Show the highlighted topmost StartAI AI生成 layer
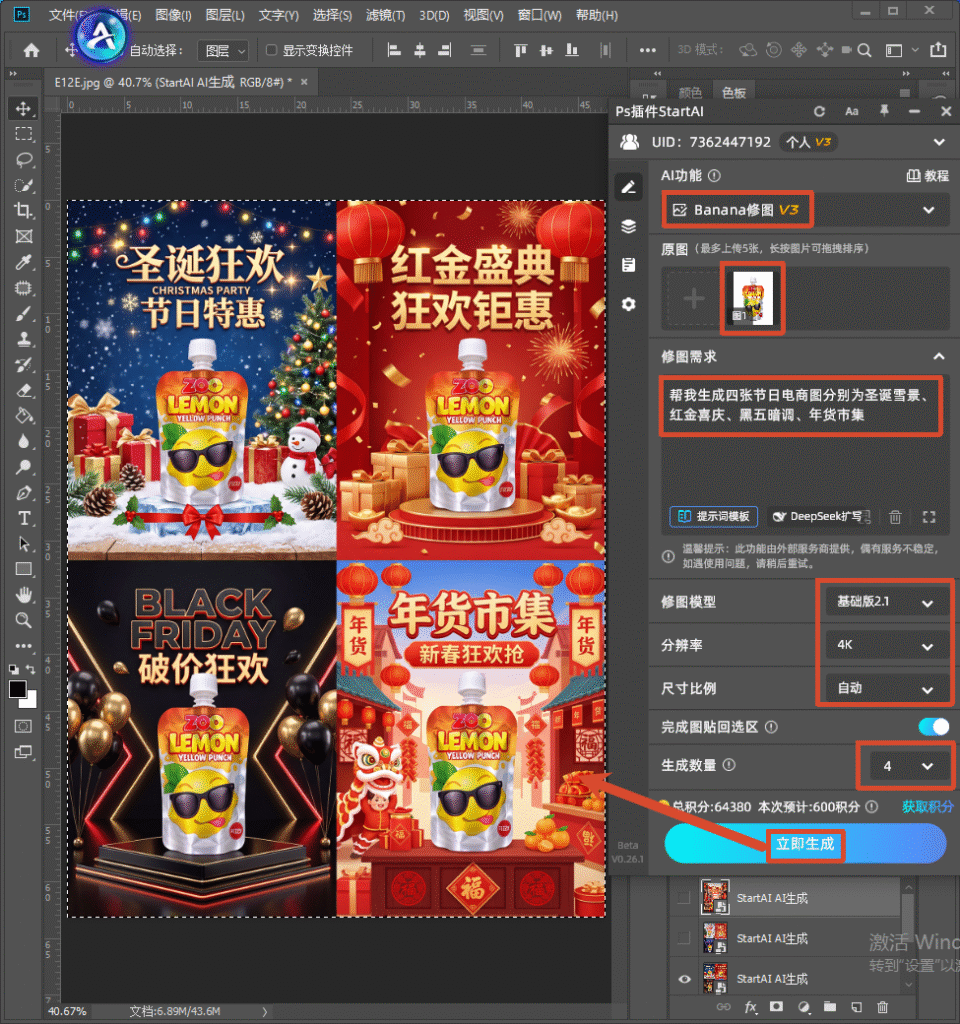 pos(684,898)
